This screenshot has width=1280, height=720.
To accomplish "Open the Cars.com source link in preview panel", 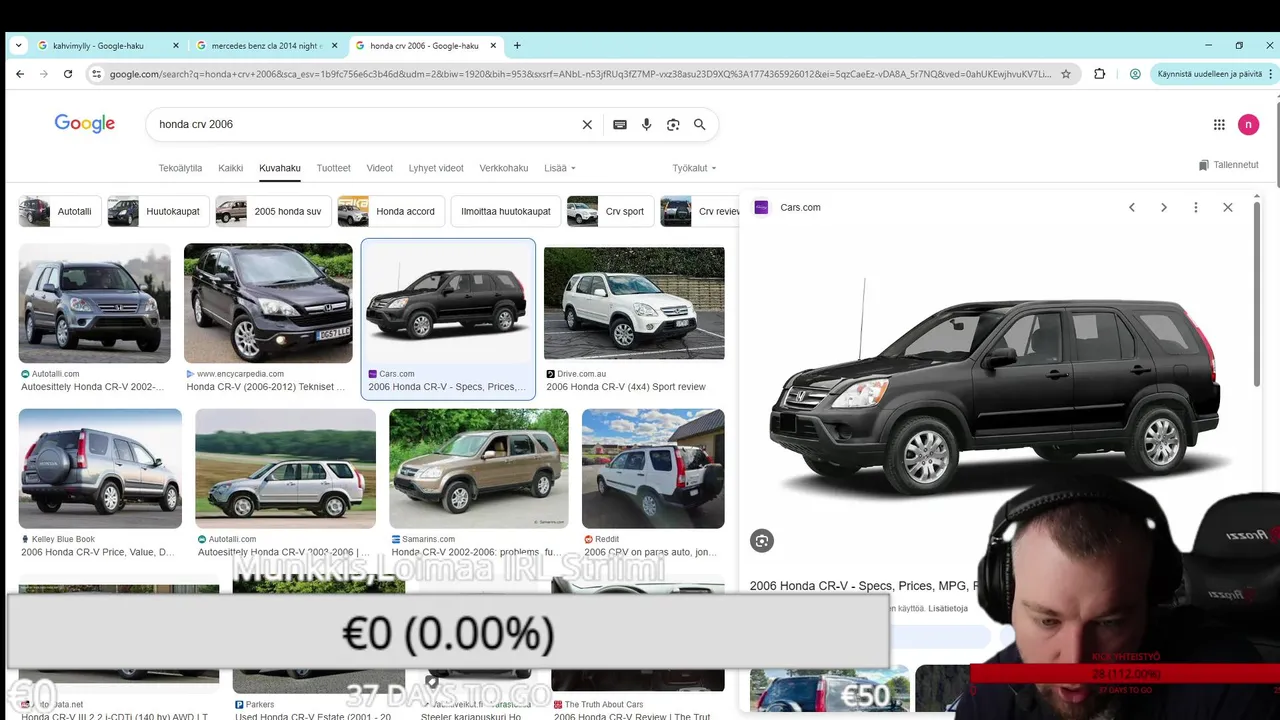I will coord(788,207).
